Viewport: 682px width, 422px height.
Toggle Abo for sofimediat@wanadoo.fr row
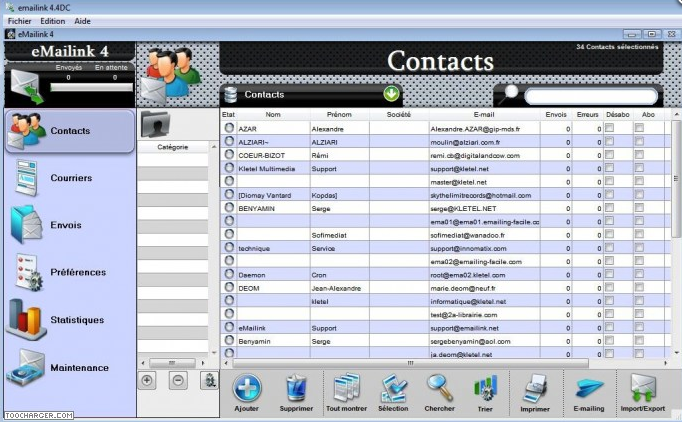click(x=639, y=234)
